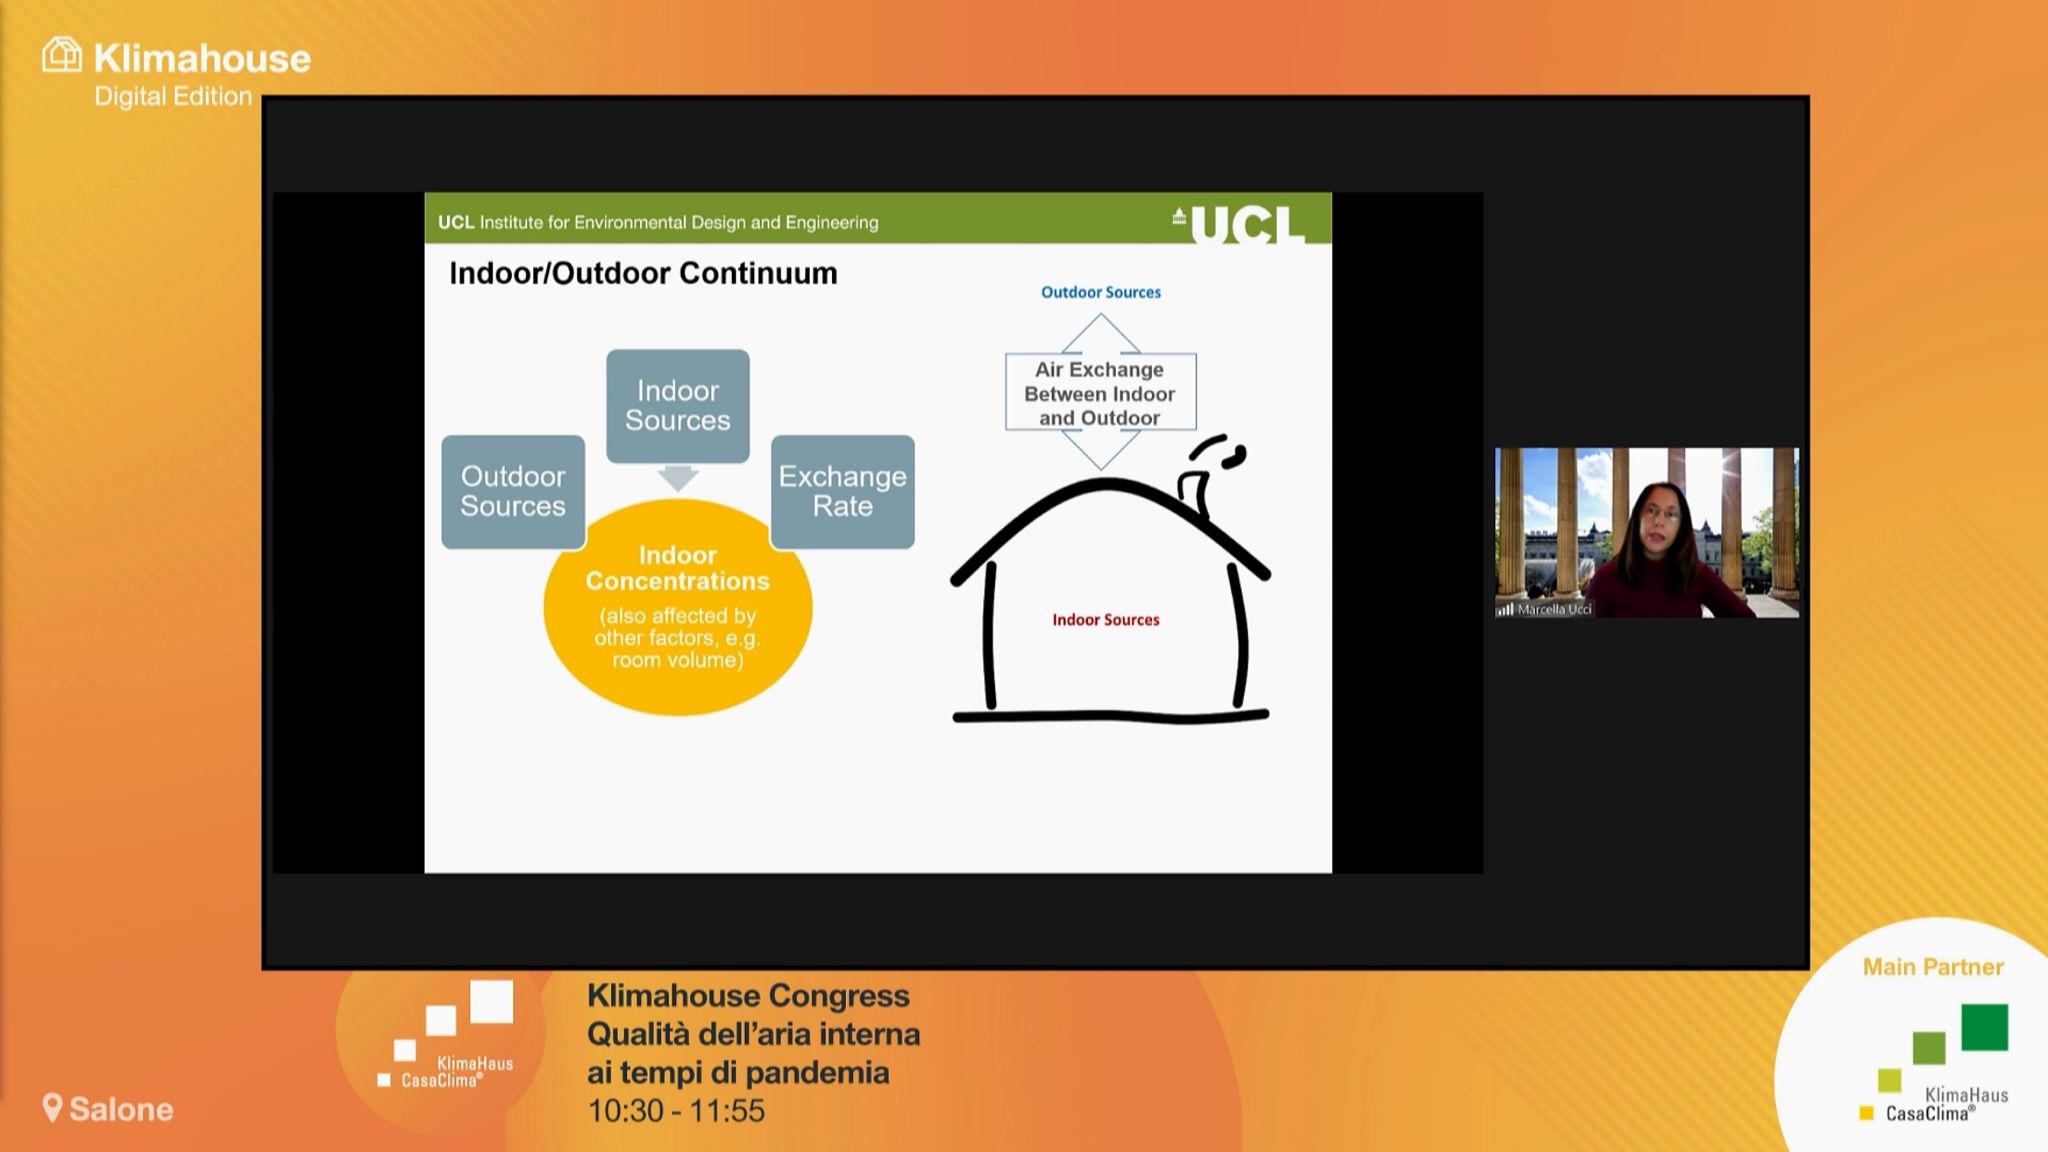This screenshot has width=2048, height=1152.
Task: Click the Indoor Sources grey box
Action: coord(678,405)
